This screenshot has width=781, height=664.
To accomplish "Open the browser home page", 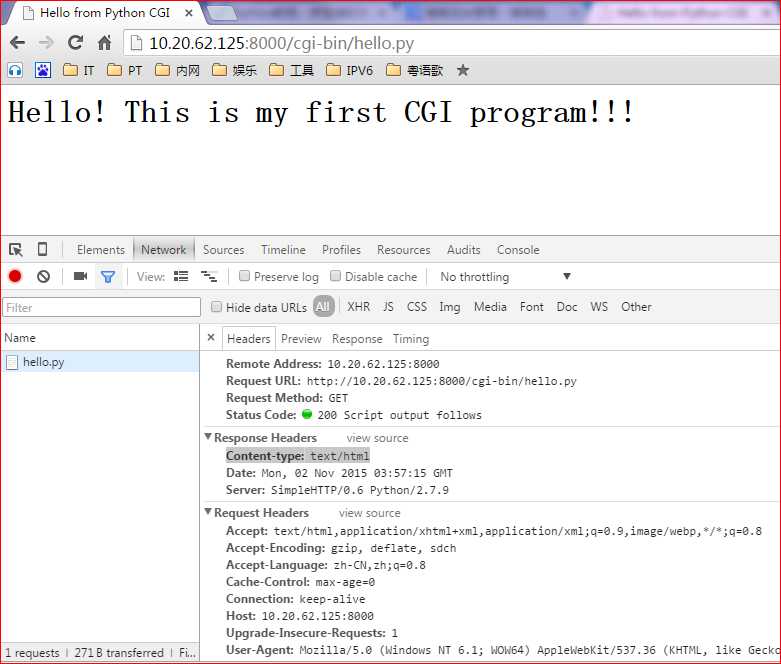I will (104, 43).
